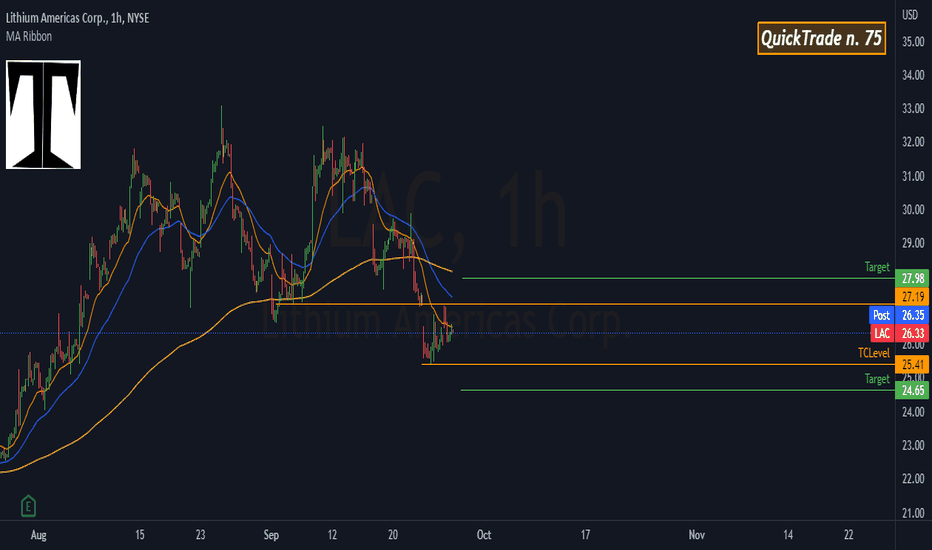This screenshot has width=932, height=550.
Task: Click the lower green Target text label
Action: point(877,379)
